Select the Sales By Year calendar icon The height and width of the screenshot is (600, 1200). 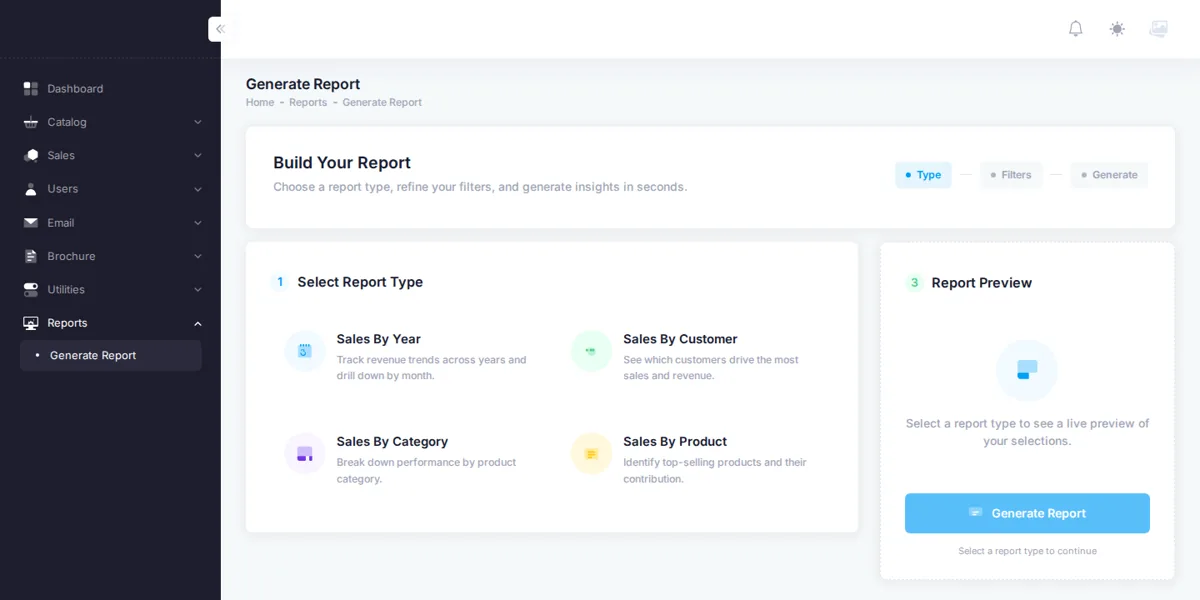(x=305, y=351)
